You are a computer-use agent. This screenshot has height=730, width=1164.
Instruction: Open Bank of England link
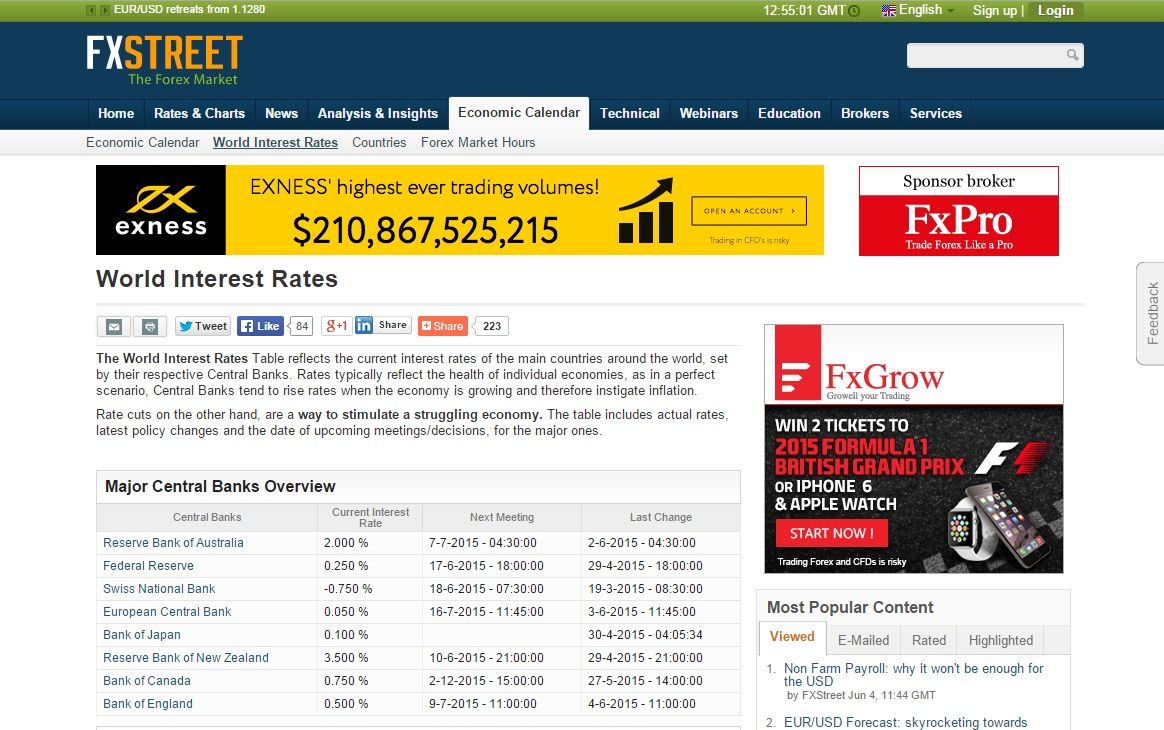(x=148, y=704)
